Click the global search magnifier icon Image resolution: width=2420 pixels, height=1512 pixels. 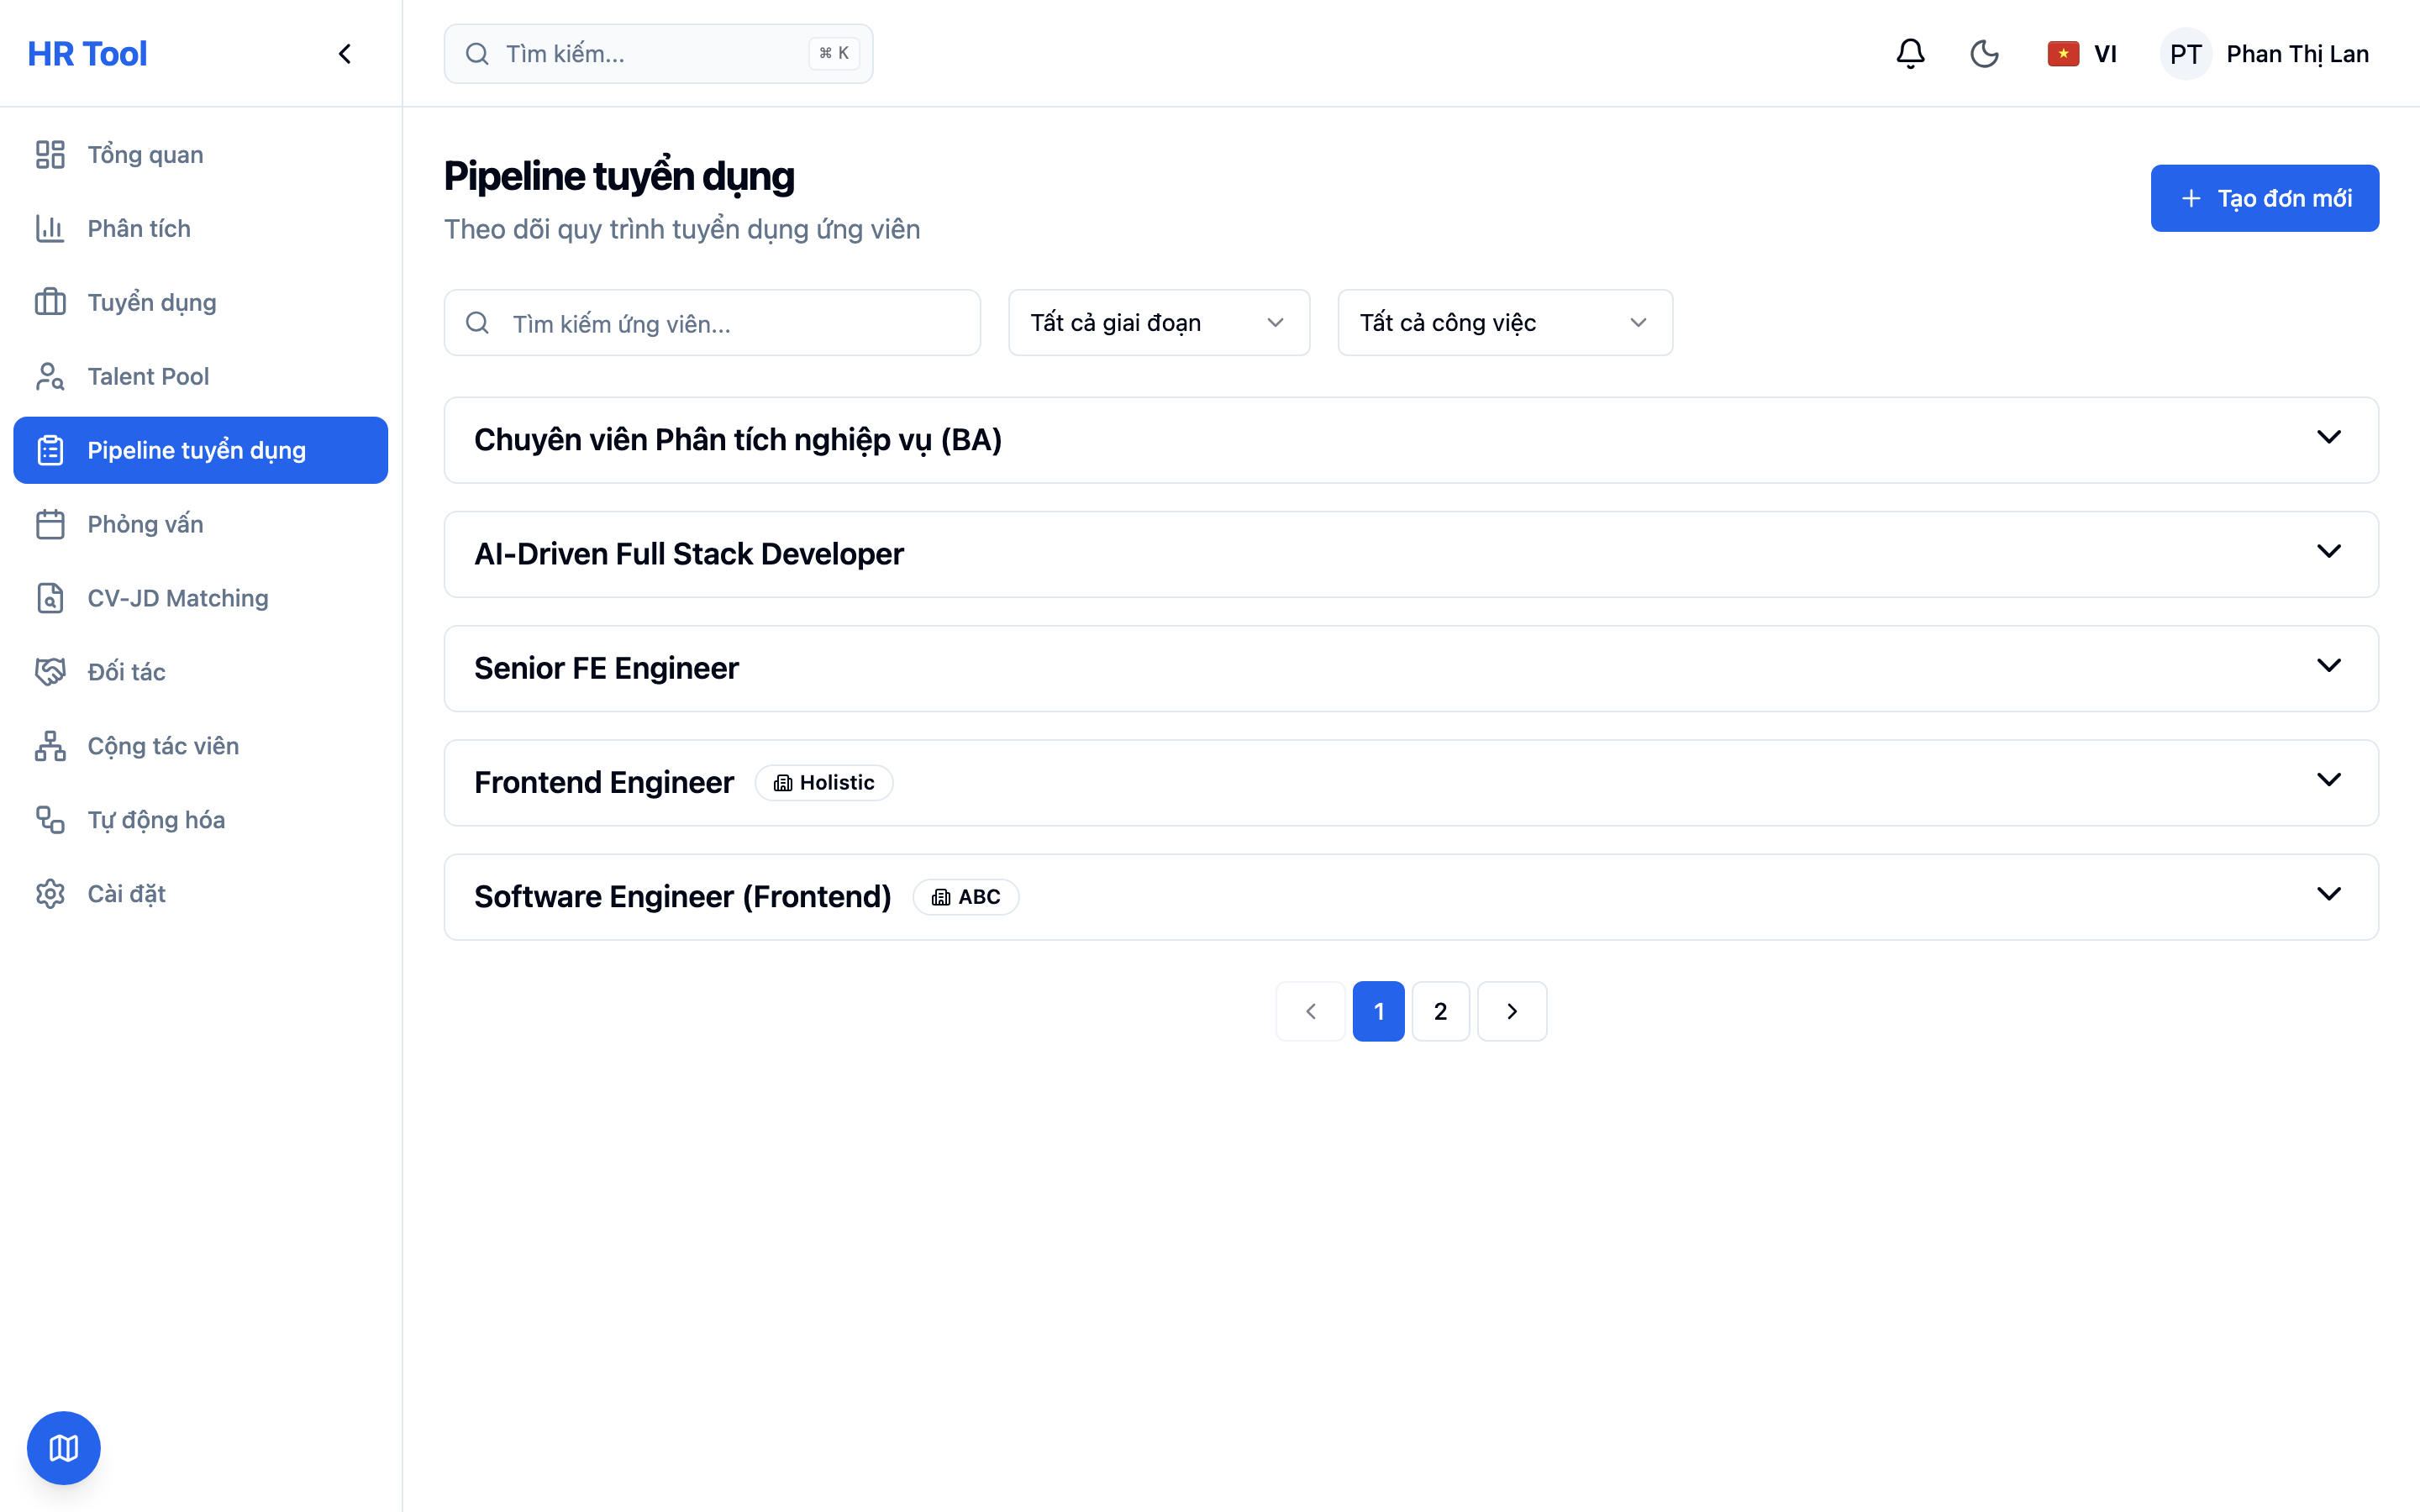pos(477,54)
